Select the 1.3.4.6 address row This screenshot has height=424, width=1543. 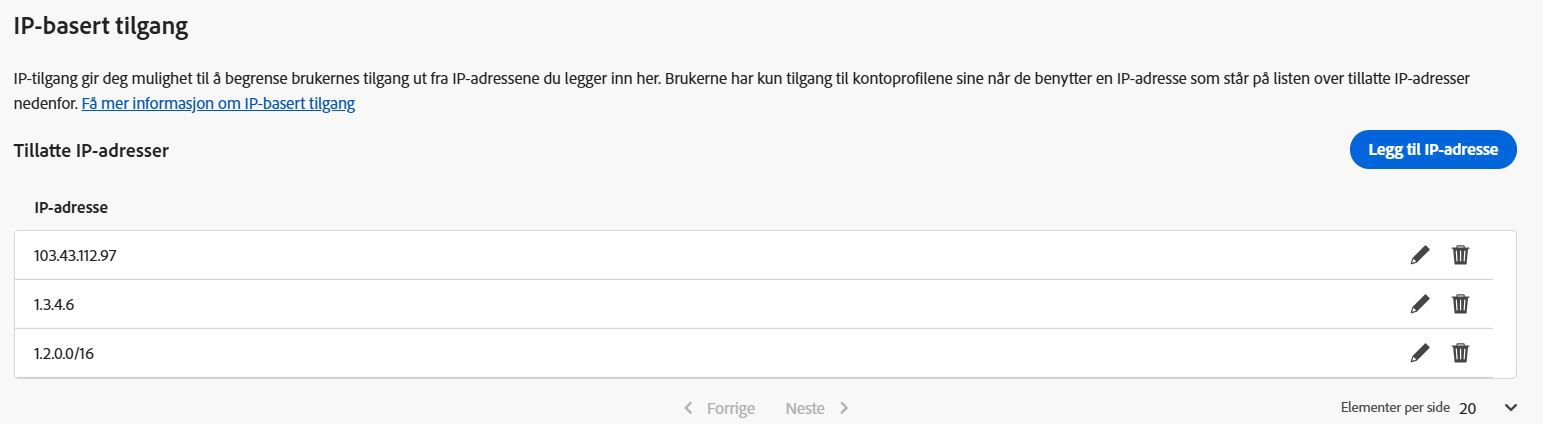(x=54, y=304)
